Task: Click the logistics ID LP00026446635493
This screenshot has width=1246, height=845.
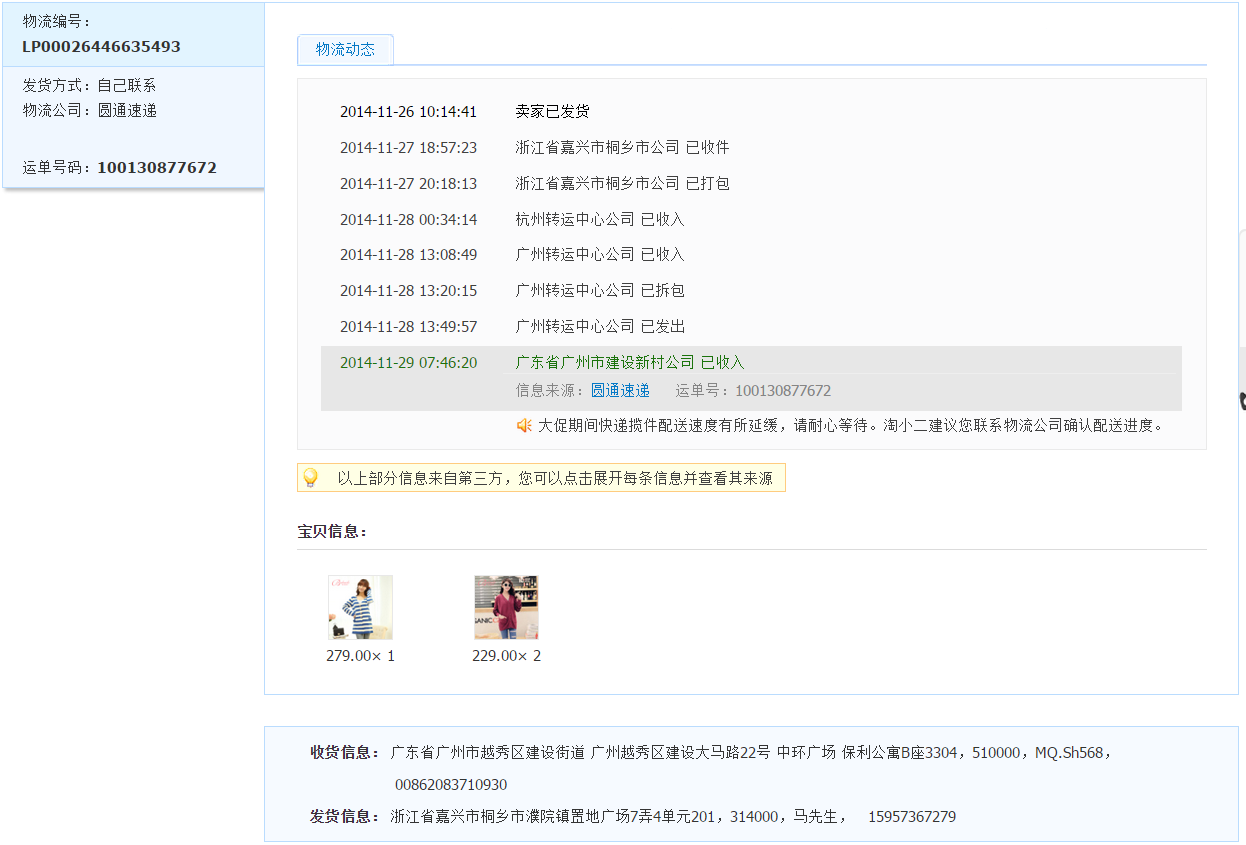Action: (x=101, y=47)
